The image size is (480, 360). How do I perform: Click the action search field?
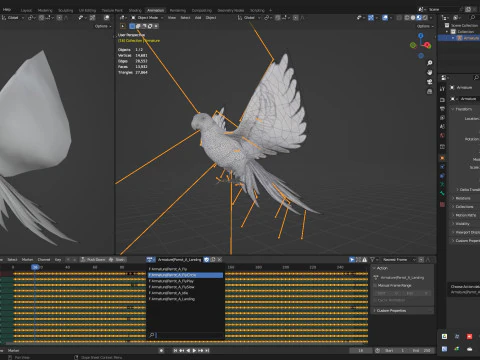pyautogui.click(x=185, y=335)
